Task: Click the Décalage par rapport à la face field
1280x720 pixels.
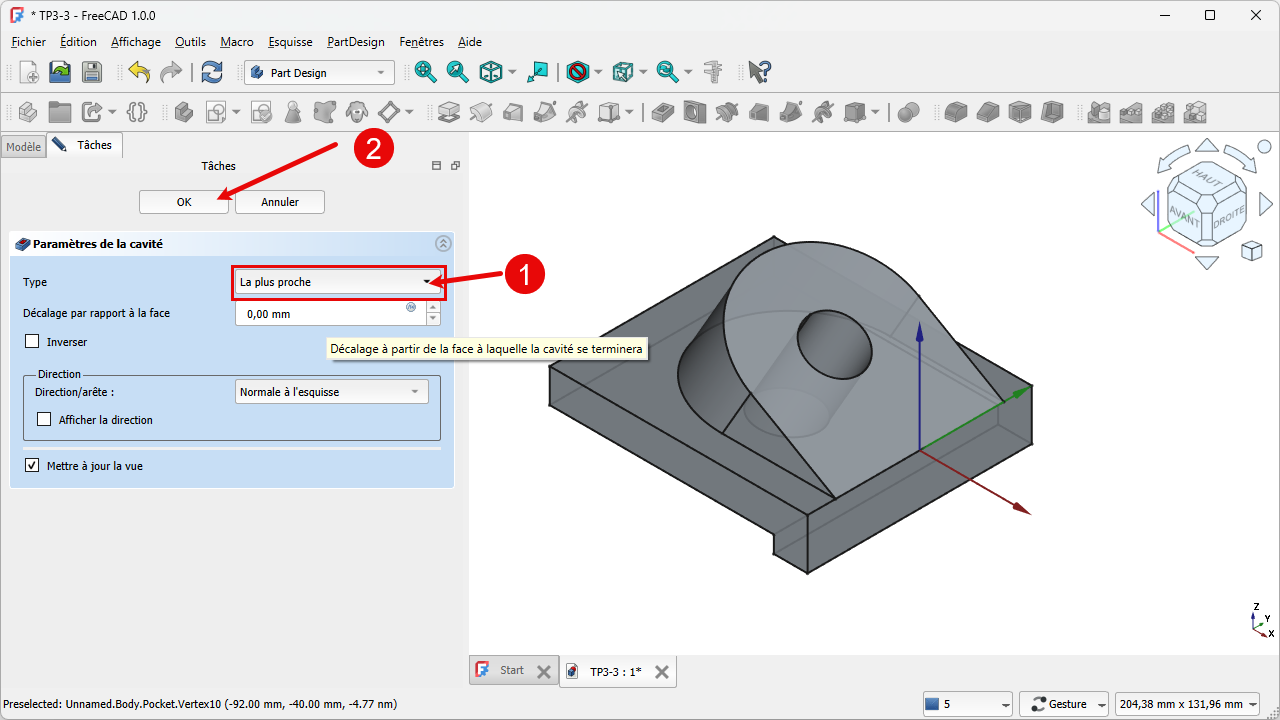Action: (320, 314)
